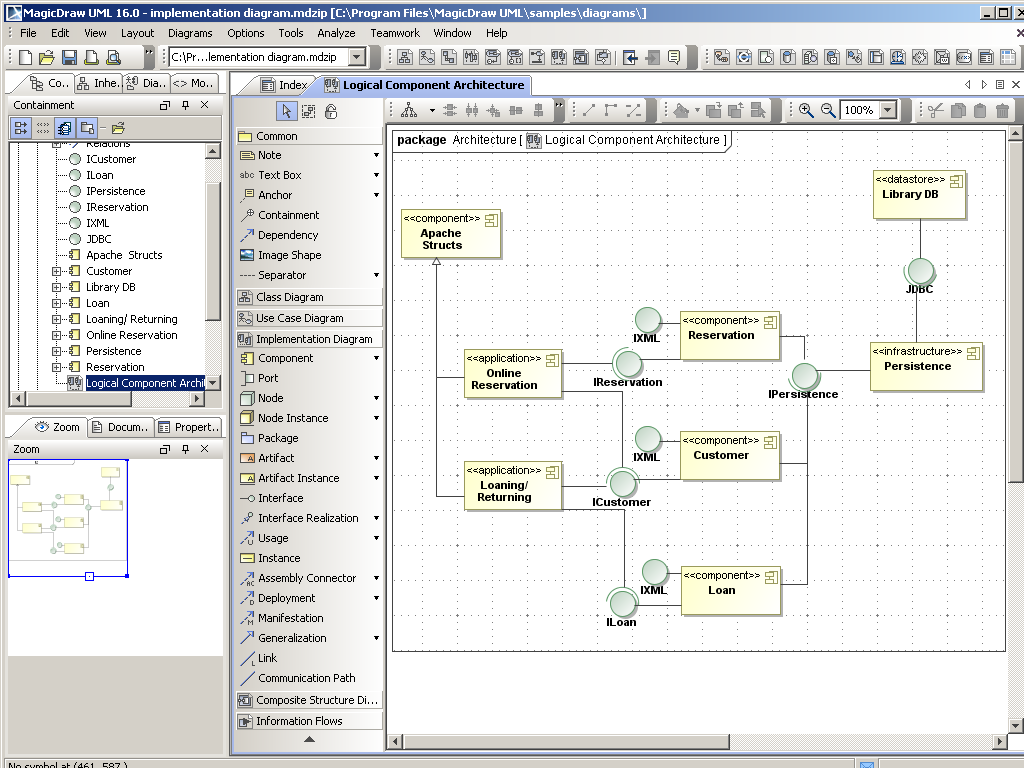Expand the Online Reservation tree node

click(57, 335)
